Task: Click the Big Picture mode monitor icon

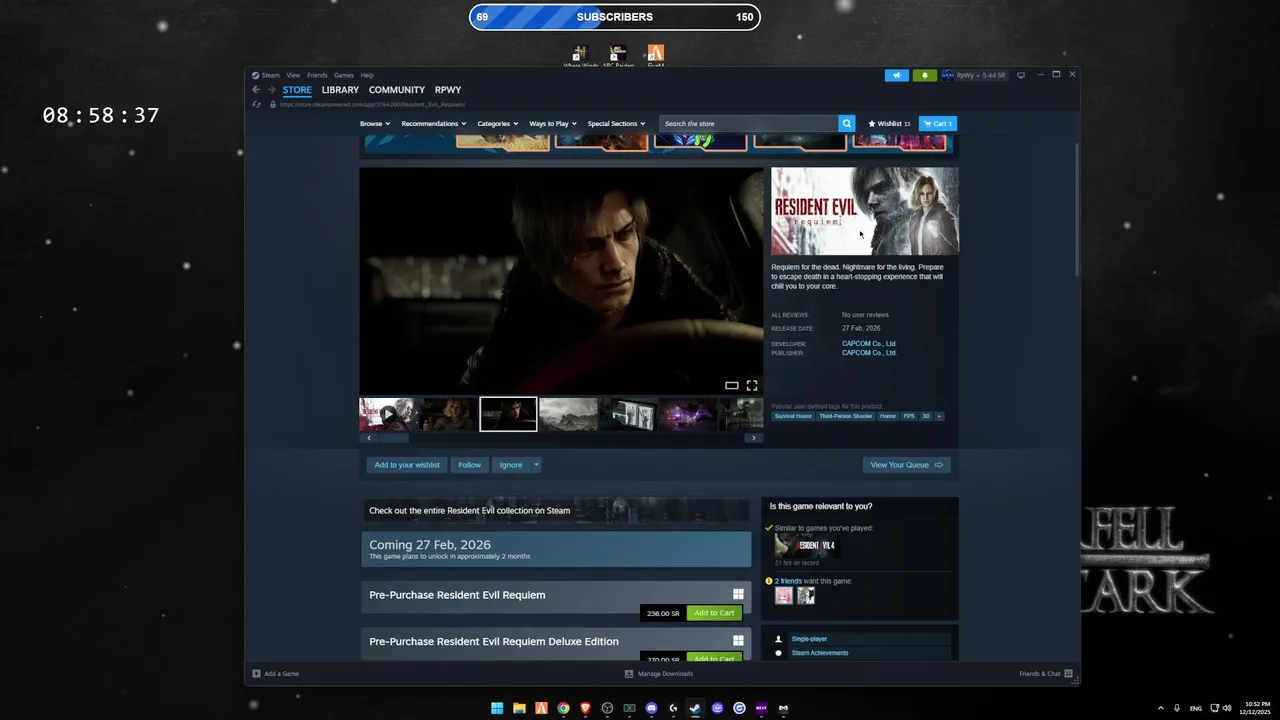Action: [x=1020, y=75]
